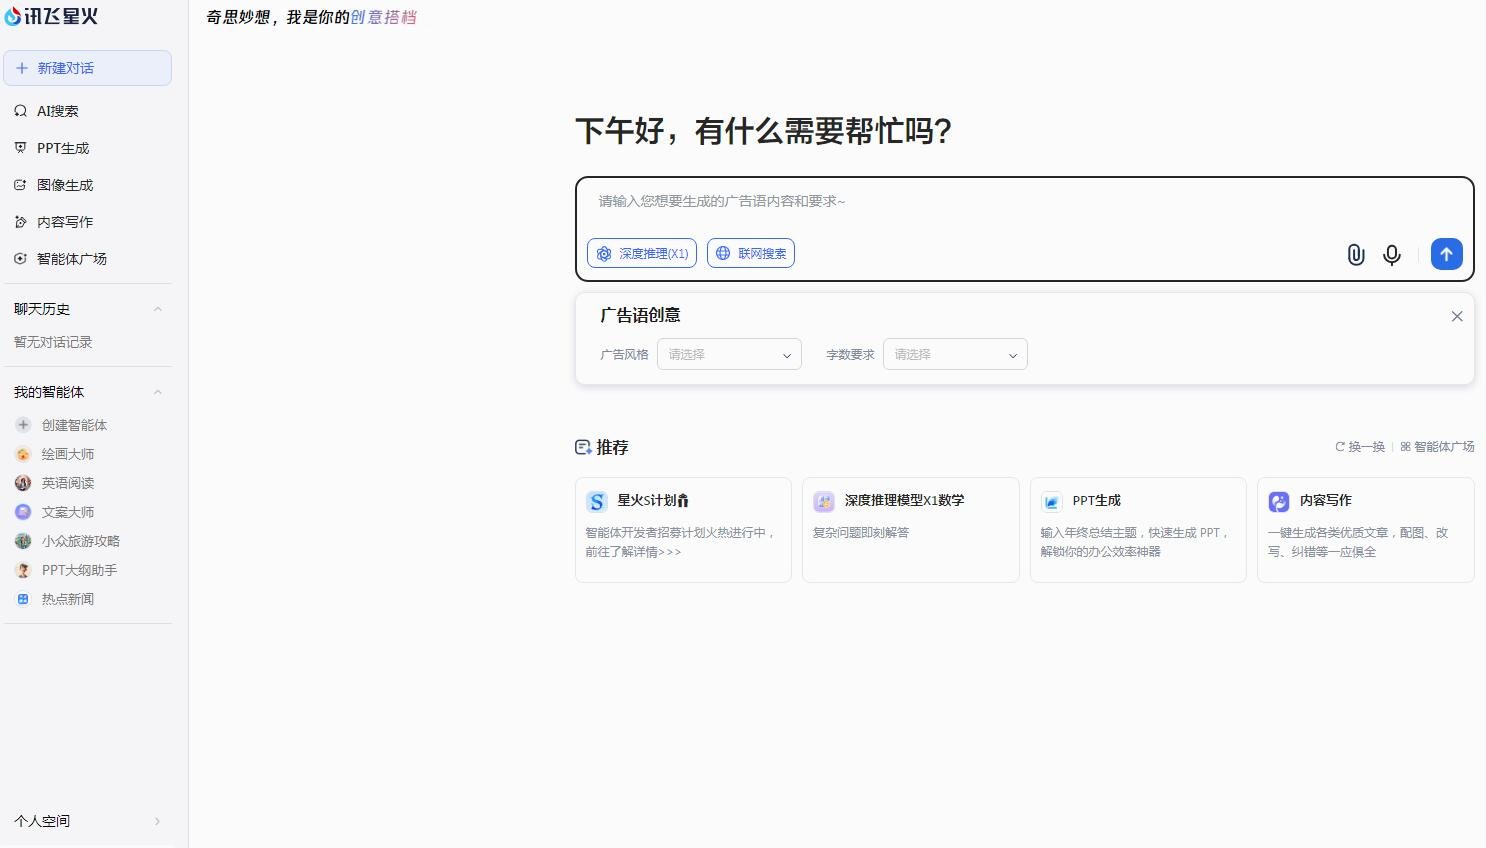Click 换一换 to refresh recommendations
Screen dimensions: 1486x848
point(1360,447)
